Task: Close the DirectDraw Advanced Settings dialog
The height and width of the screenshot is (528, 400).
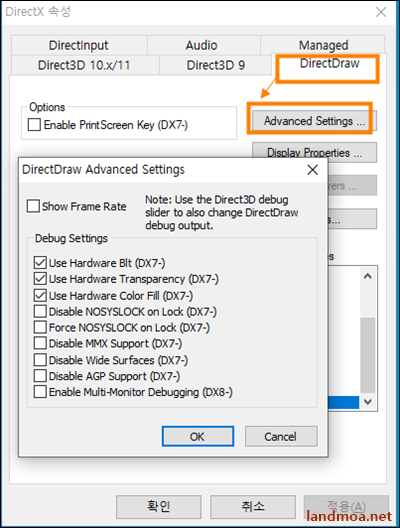Action: pyautogui.click(x=312, y=170)
